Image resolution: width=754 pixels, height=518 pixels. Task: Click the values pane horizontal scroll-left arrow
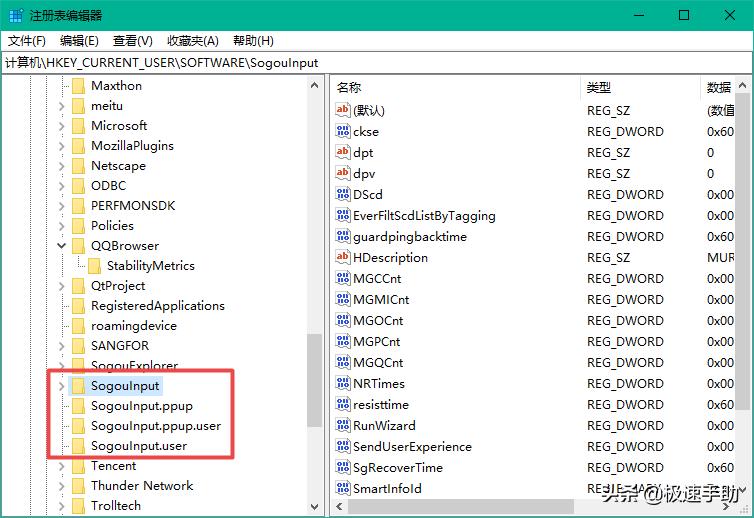point(339,506)
